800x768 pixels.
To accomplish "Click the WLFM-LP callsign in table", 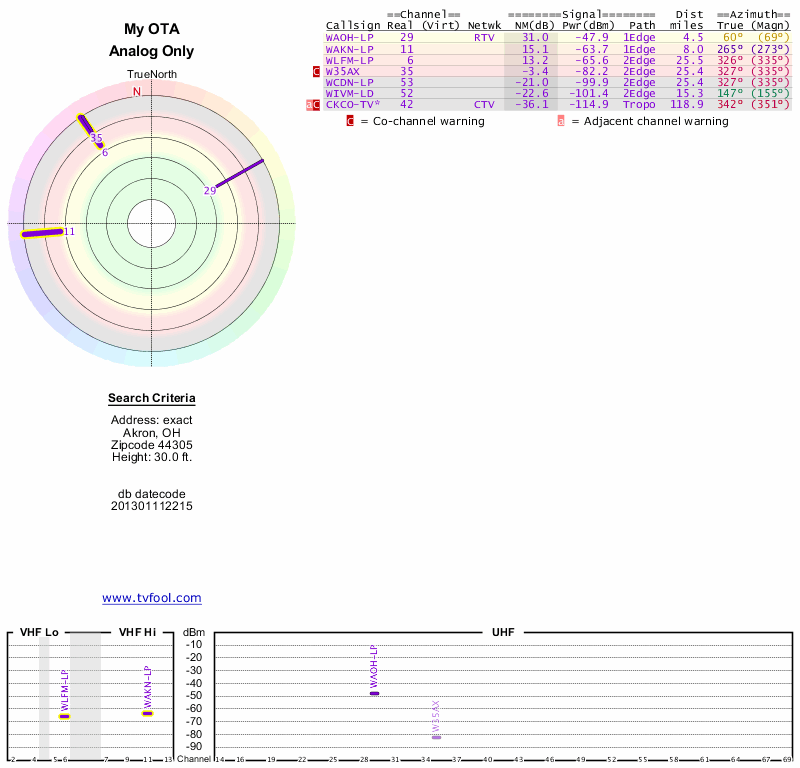I will [349, 60].
